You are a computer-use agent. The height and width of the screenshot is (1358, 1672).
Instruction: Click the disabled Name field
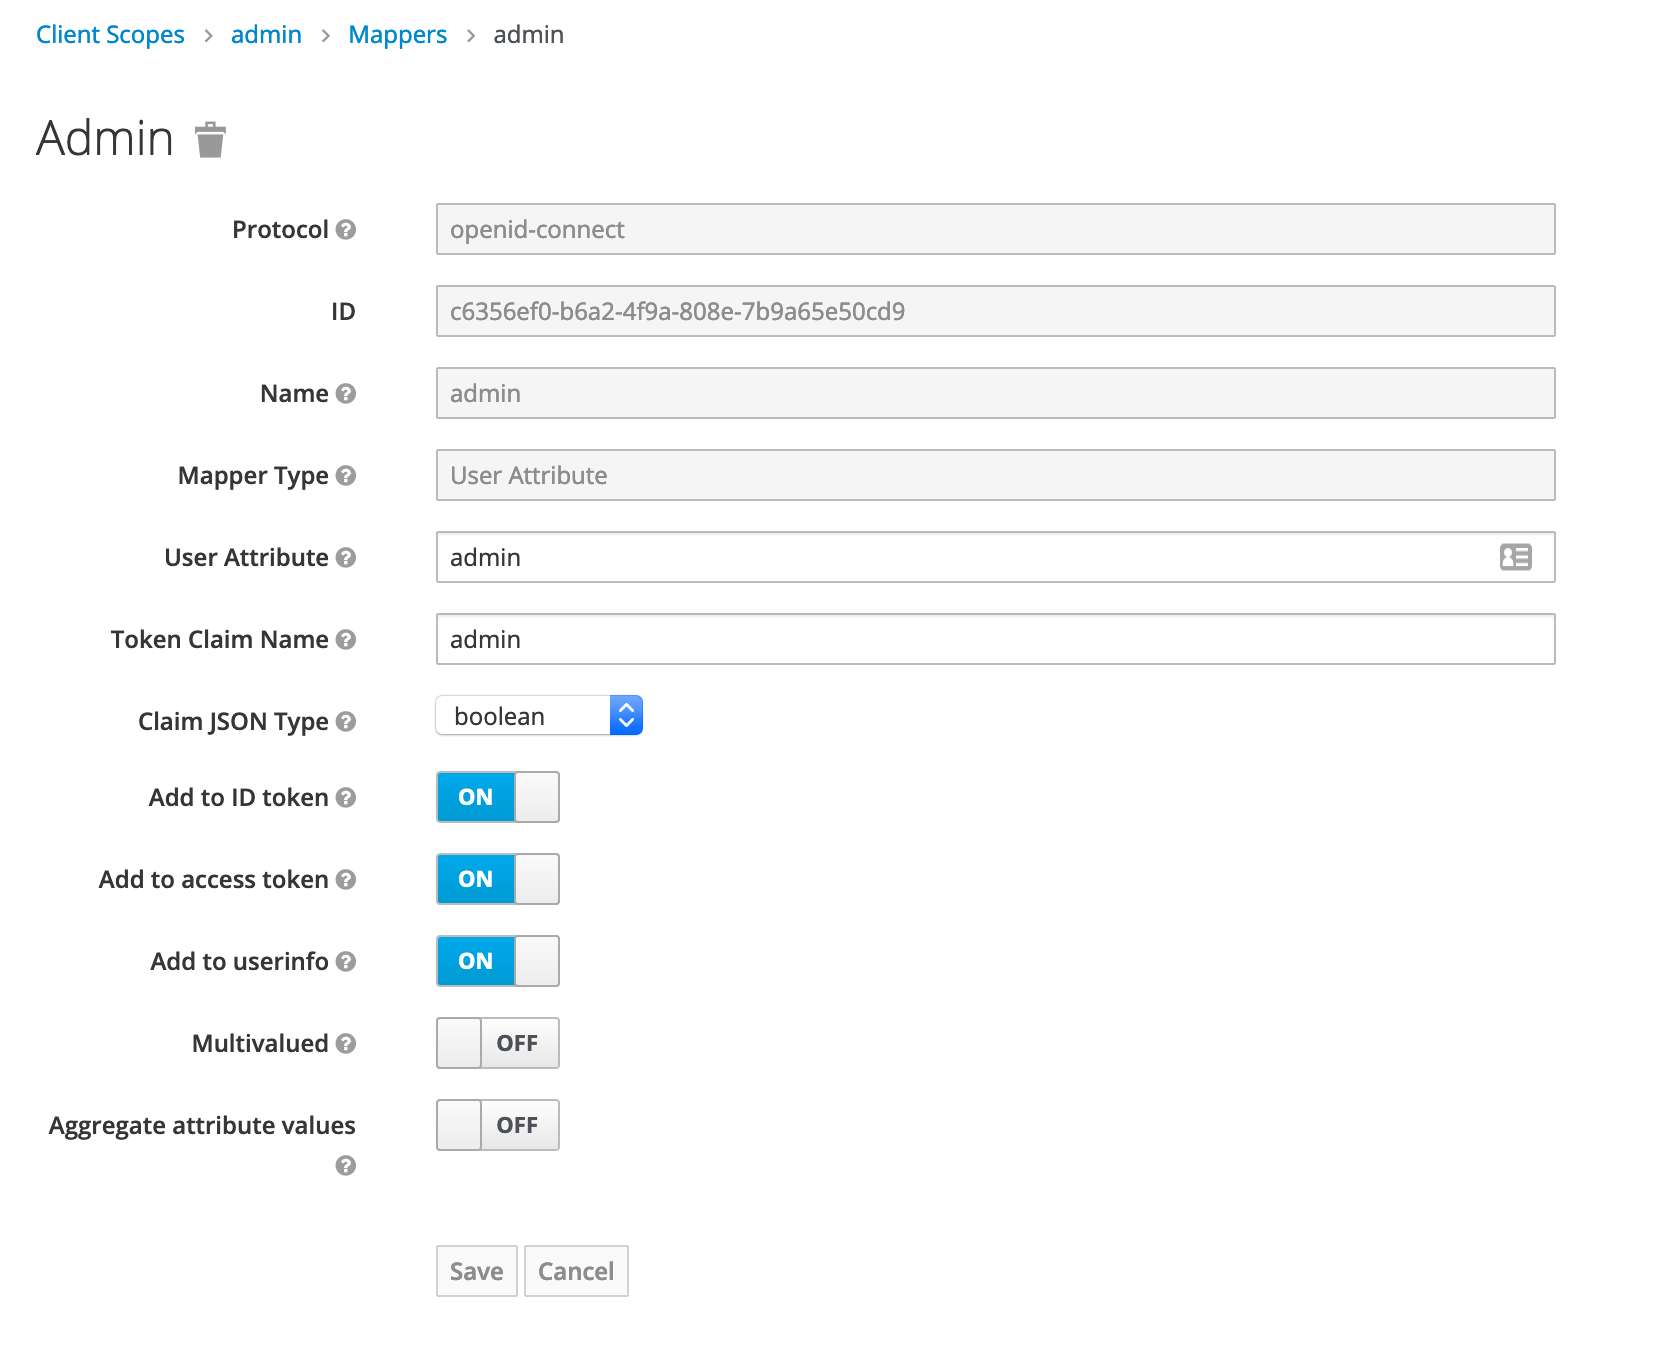point(996,393)
